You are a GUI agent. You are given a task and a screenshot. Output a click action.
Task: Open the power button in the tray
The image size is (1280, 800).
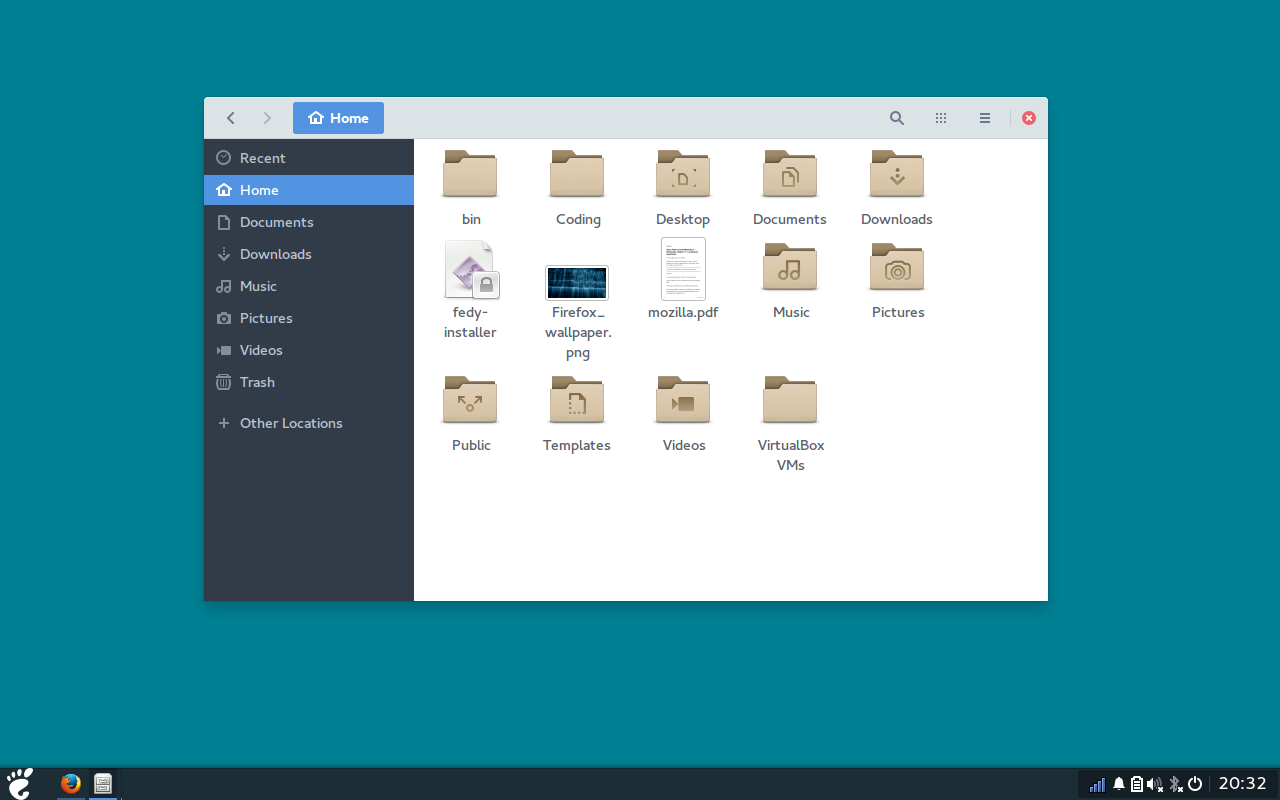tap(1195, 784)
